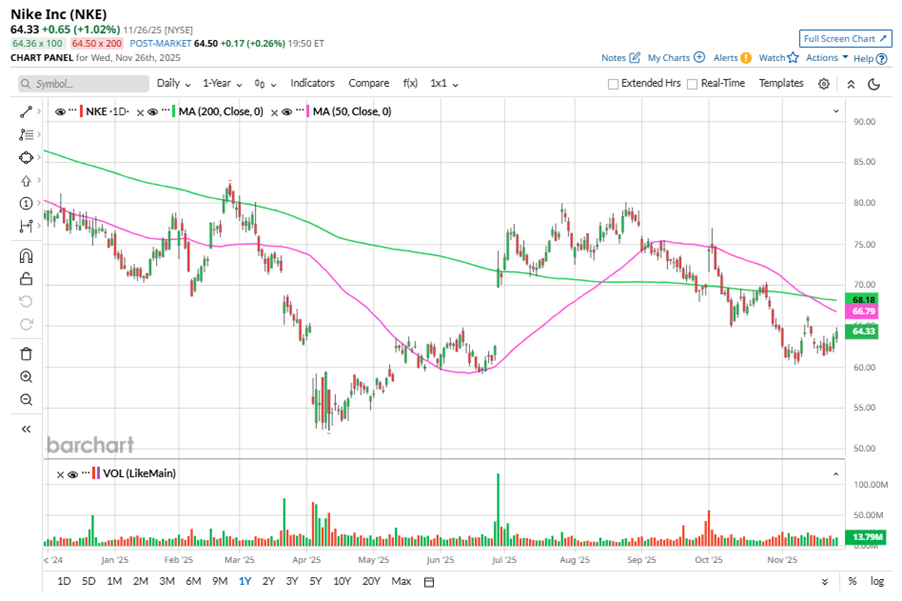Click the Watch star icon

[x=793, y=57]
